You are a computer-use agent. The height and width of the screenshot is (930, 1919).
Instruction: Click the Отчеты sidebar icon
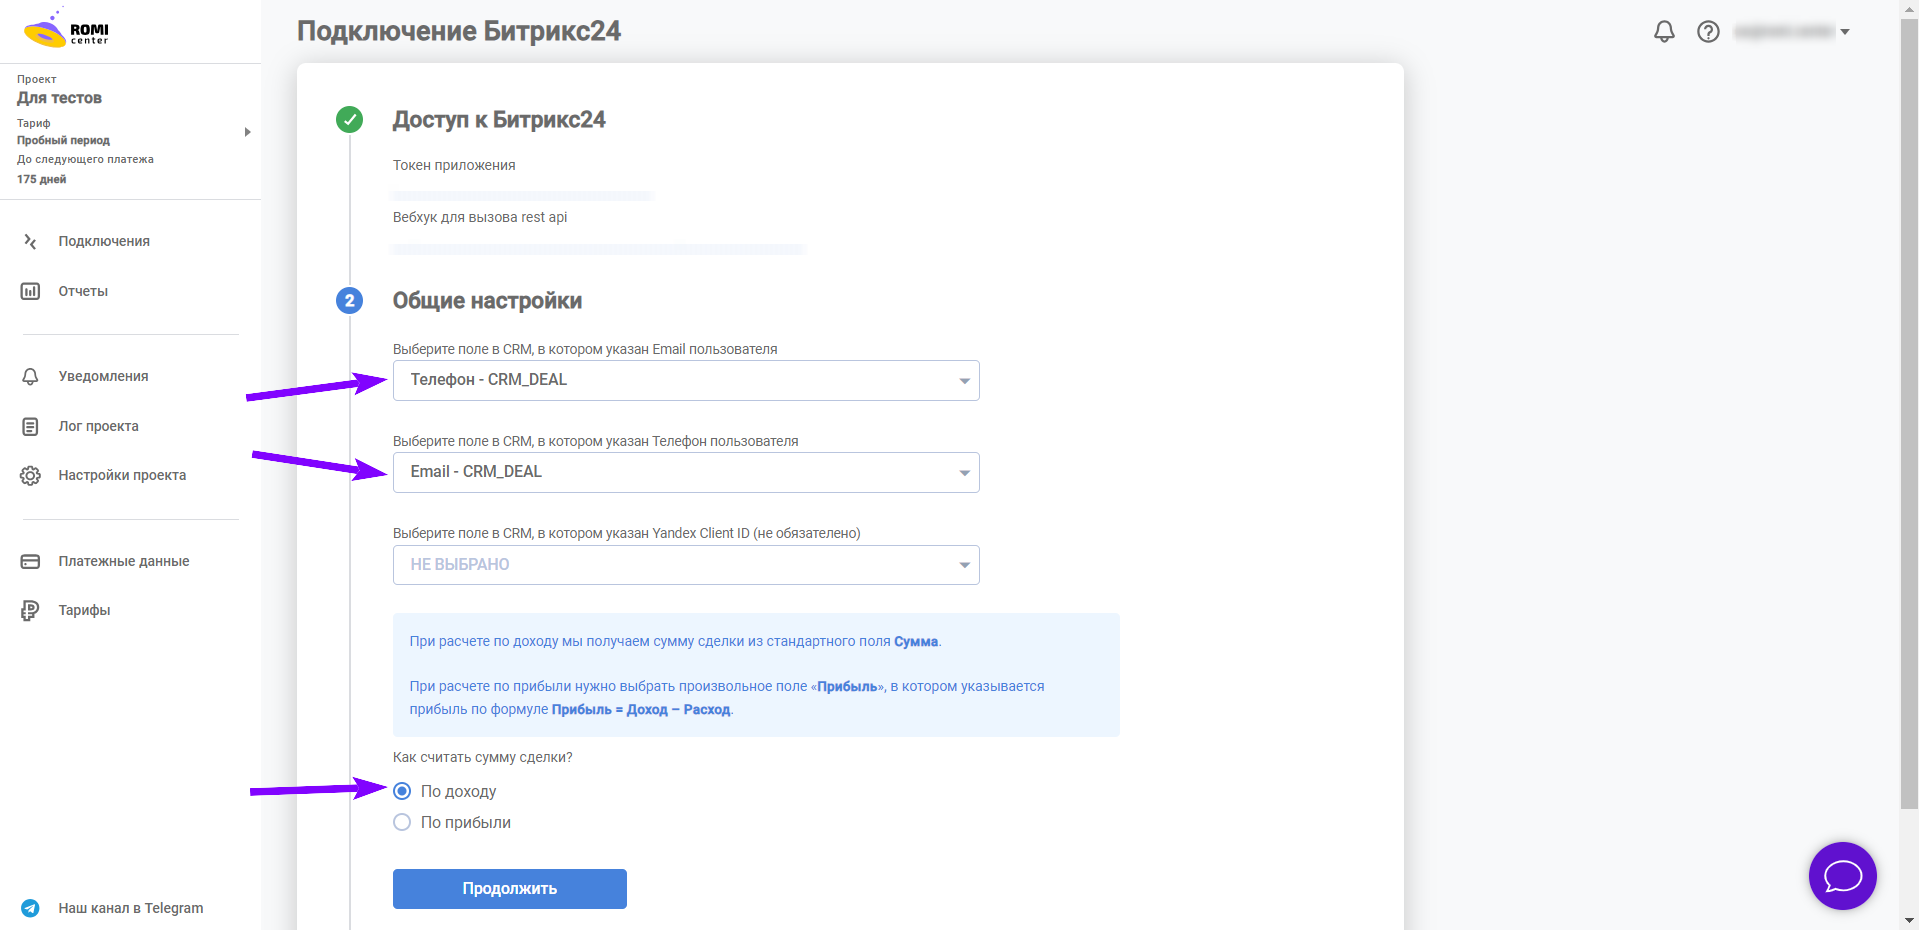pos(30,291)
